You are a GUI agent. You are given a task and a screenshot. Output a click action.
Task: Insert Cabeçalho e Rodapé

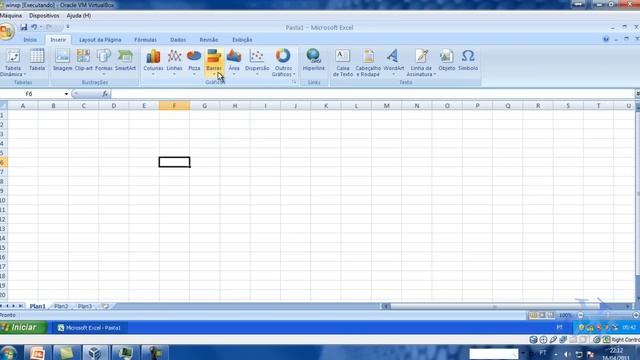tap(368, 62)
